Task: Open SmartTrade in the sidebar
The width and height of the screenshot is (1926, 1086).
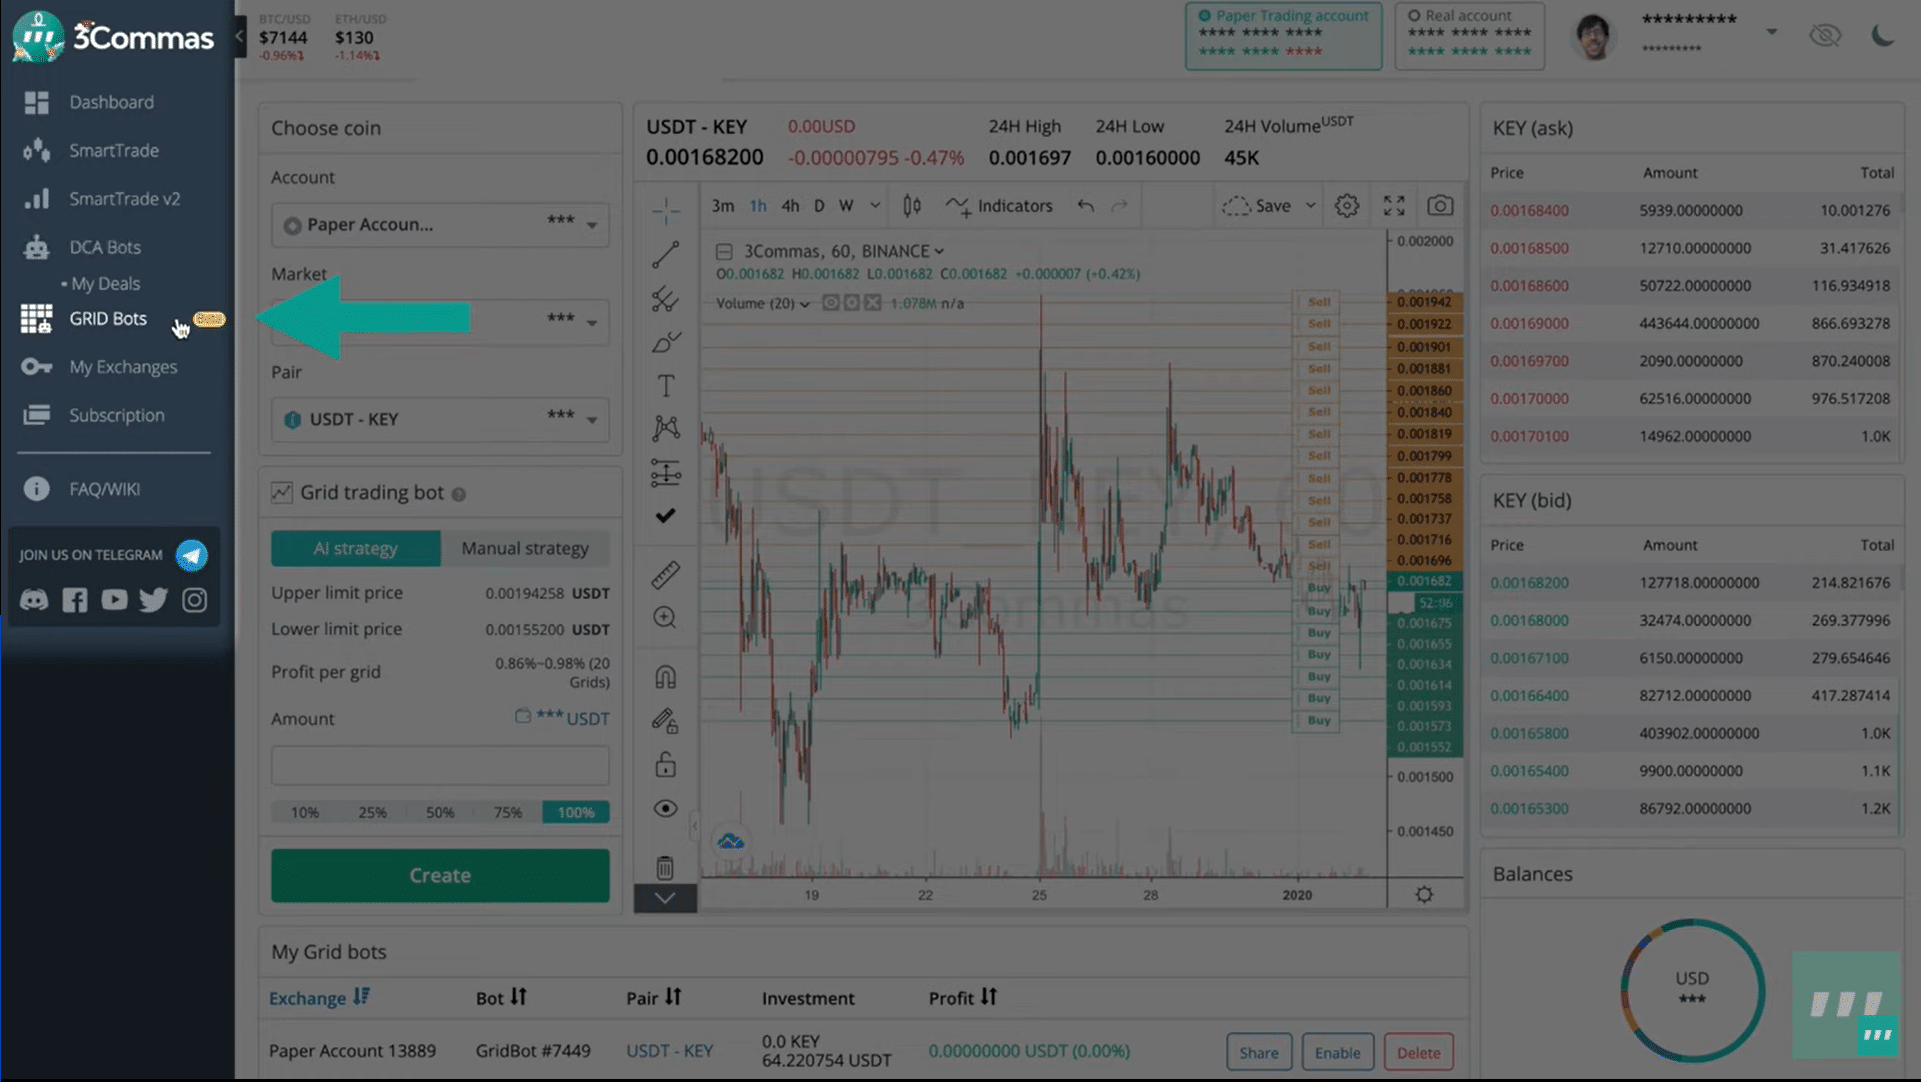Action: click(113, 150)
